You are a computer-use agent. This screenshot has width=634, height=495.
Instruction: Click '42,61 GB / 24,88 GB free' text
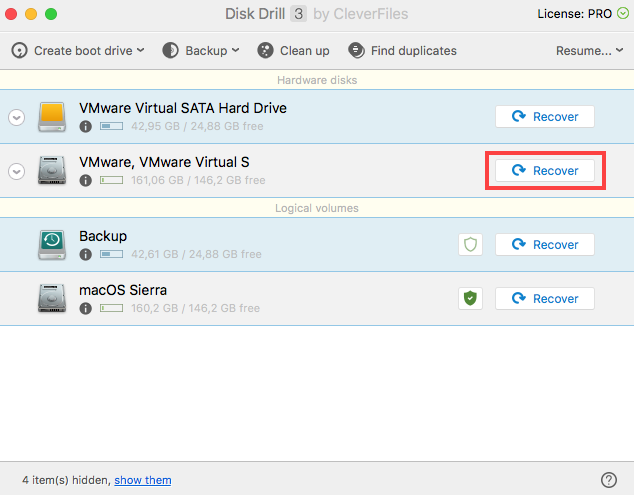point(196,254)
